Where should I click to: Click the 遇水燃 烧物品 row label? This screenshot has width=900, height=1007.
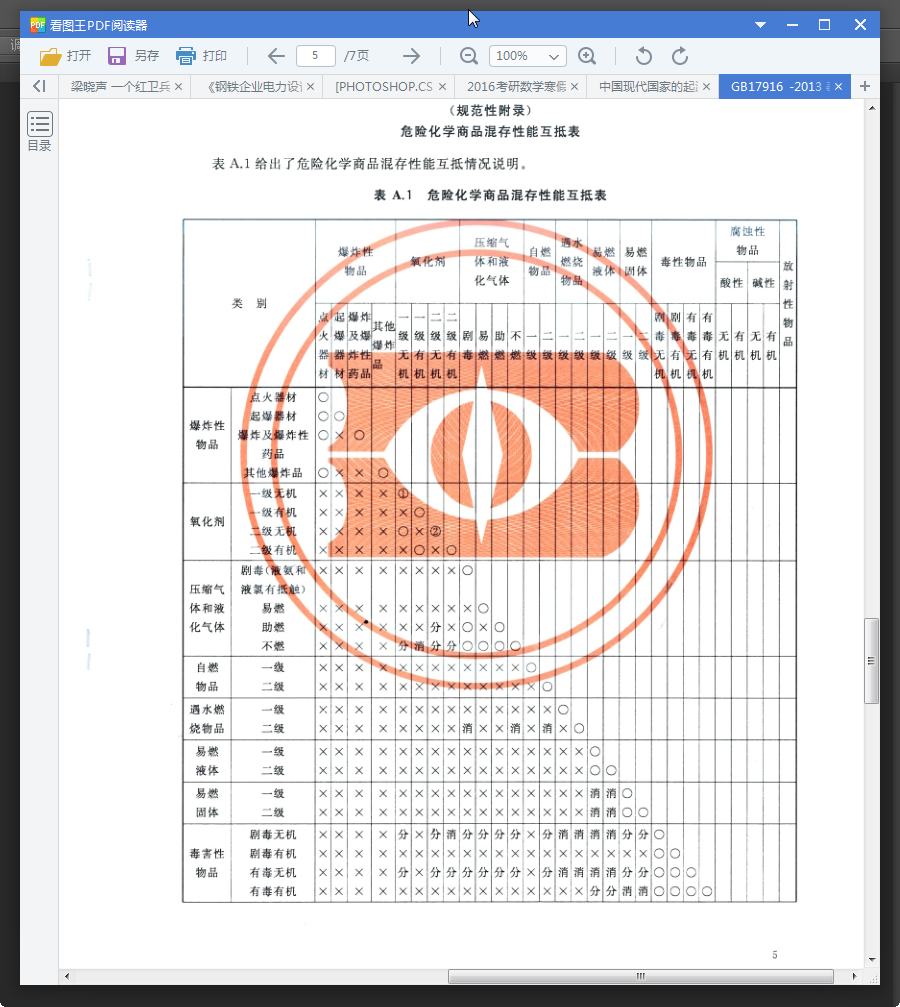(x=207, y=719)
